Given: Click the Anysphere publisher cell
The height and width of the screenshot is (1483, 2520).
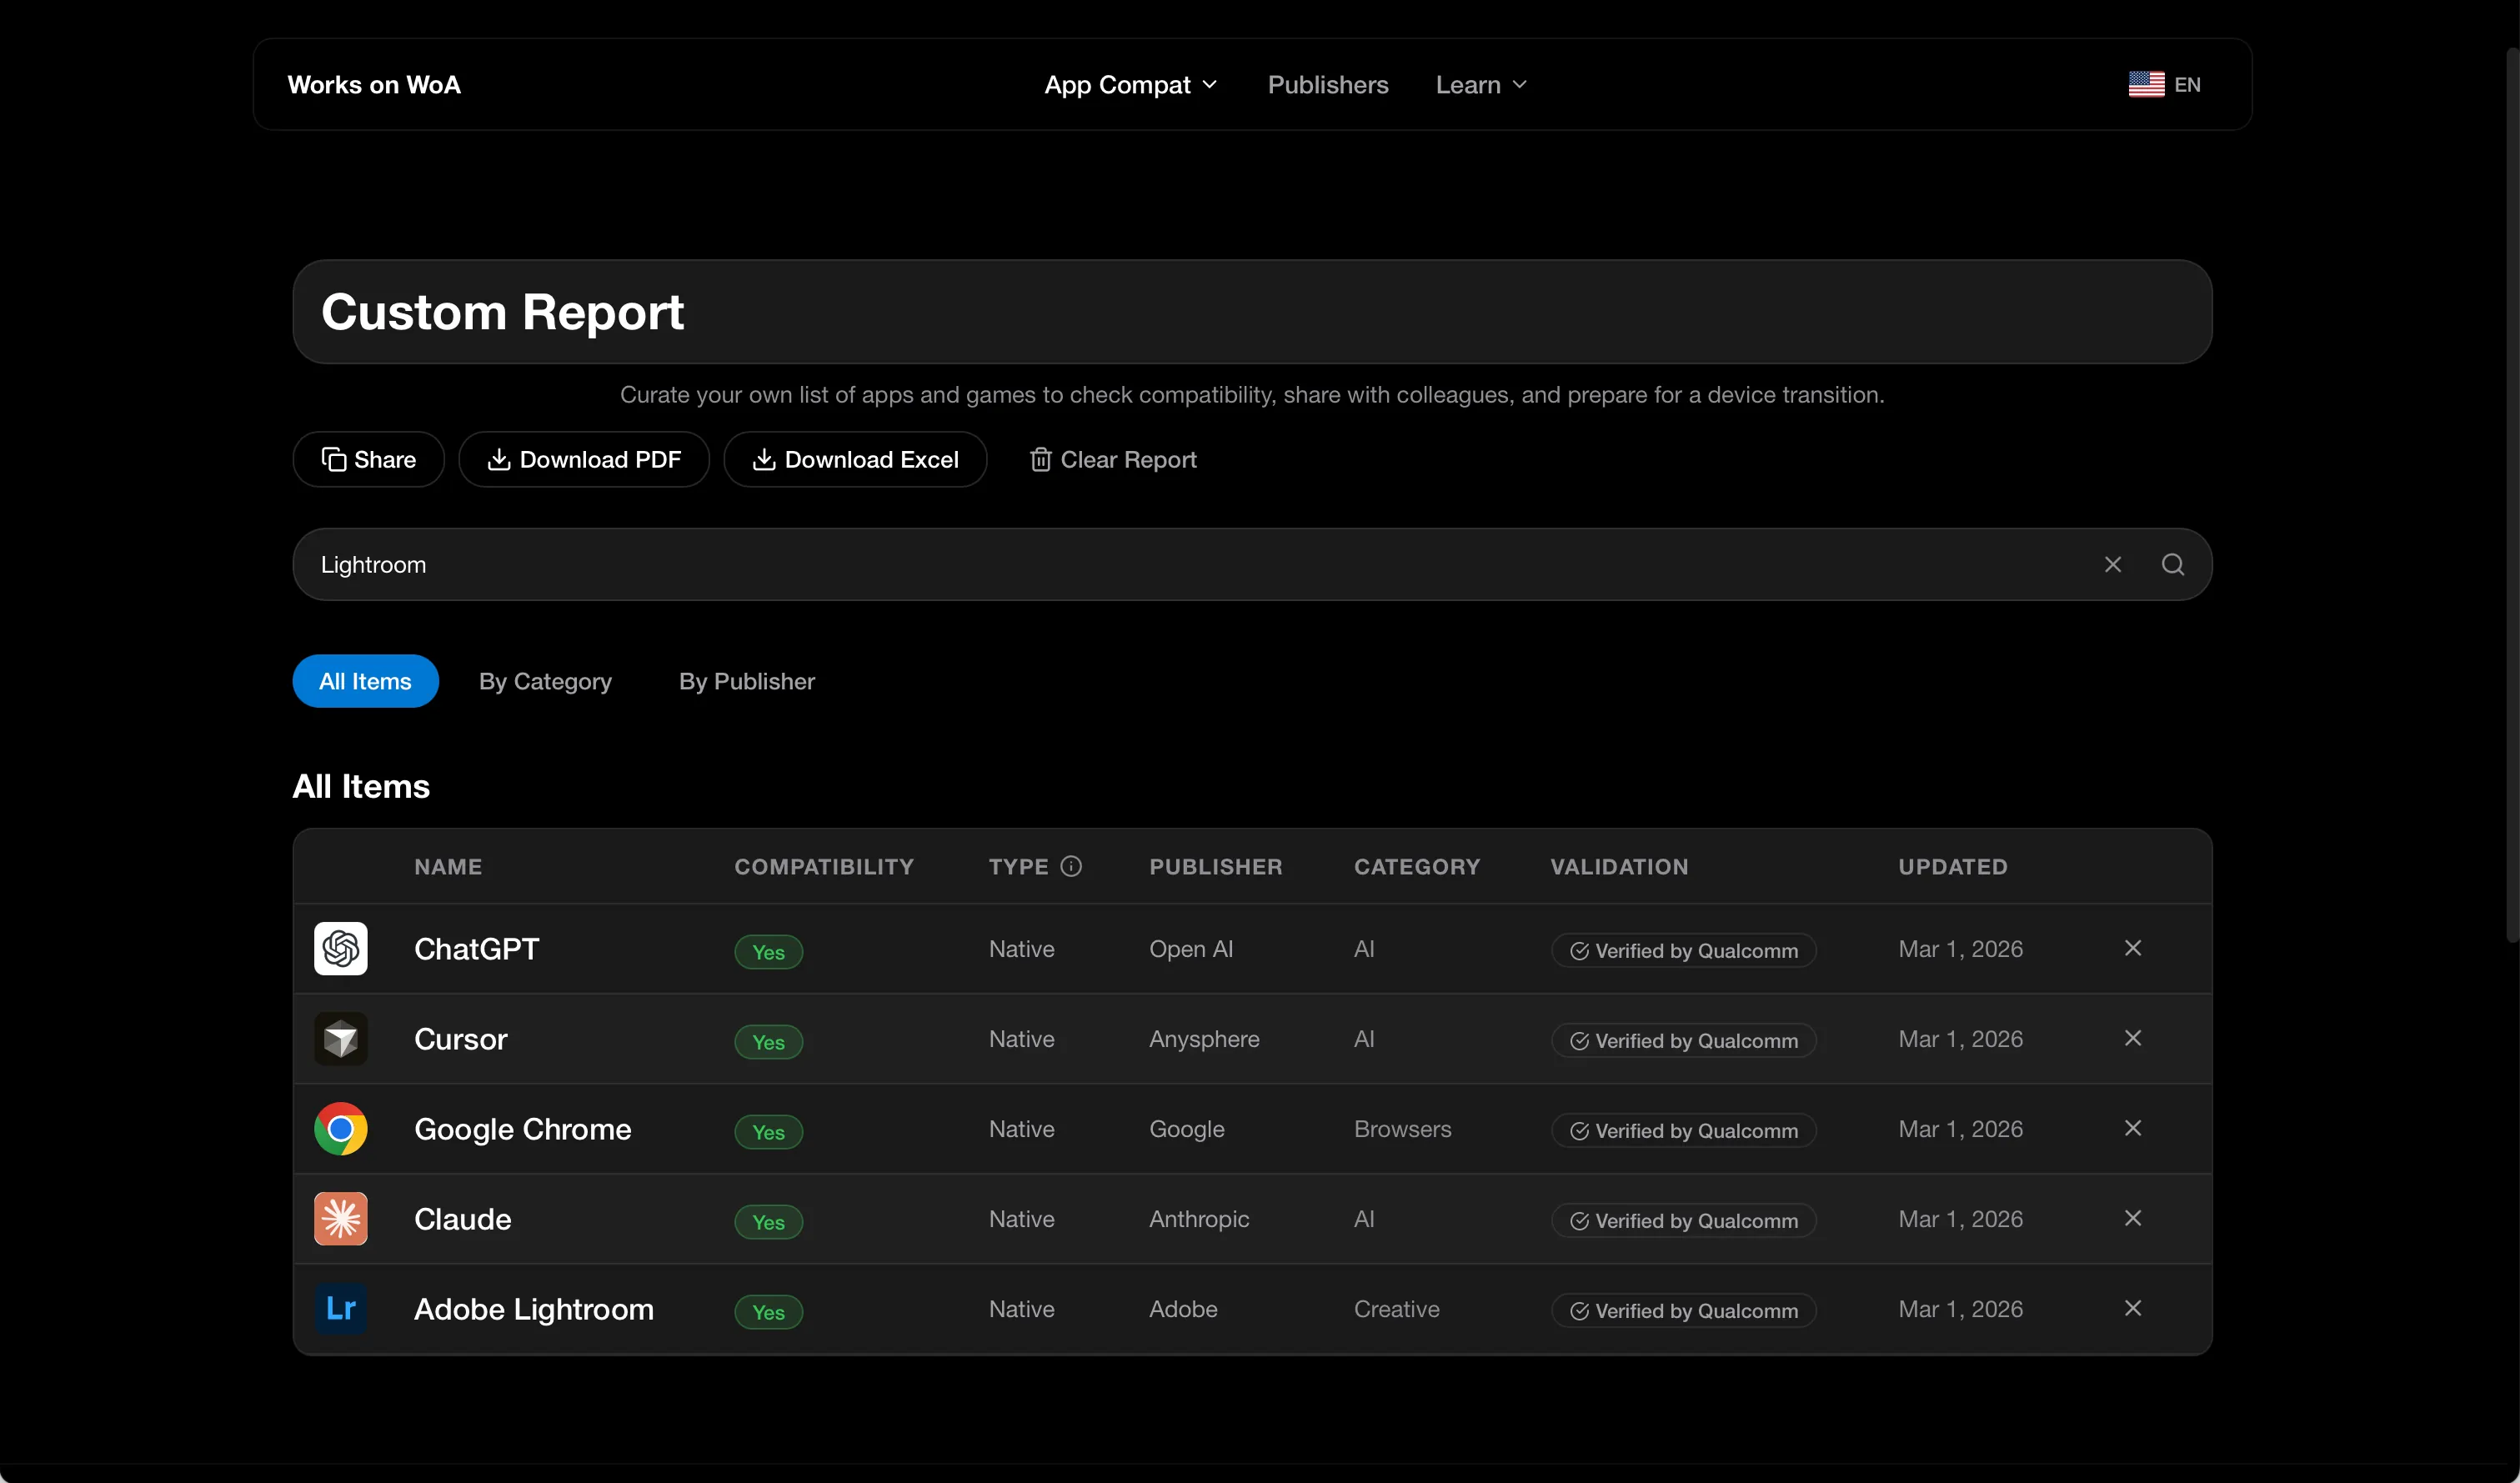Looking at the screenshot, I should (1204, 1039).
